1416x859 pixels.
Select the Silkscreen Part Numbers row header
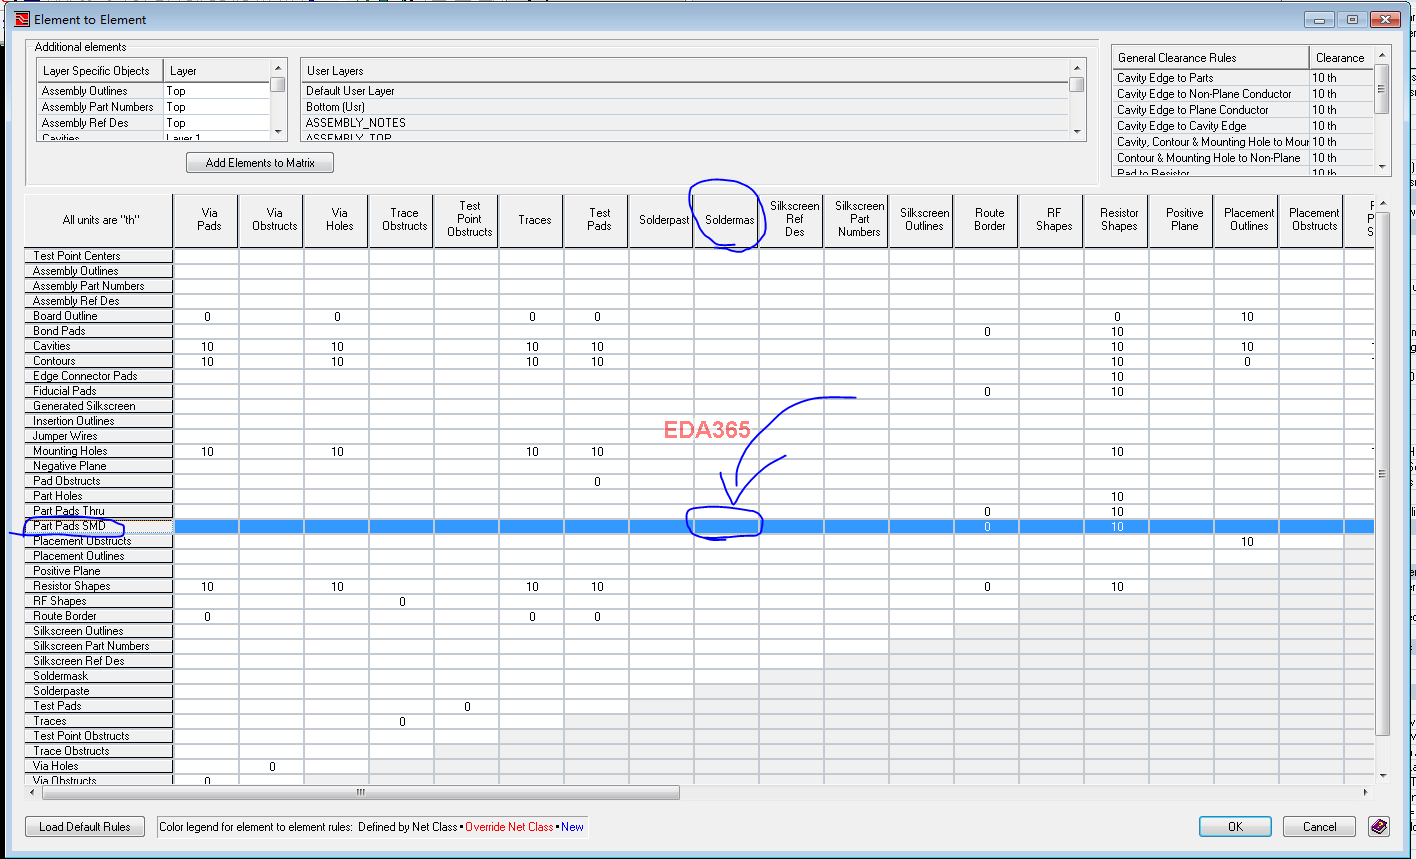tap(99, 646)
